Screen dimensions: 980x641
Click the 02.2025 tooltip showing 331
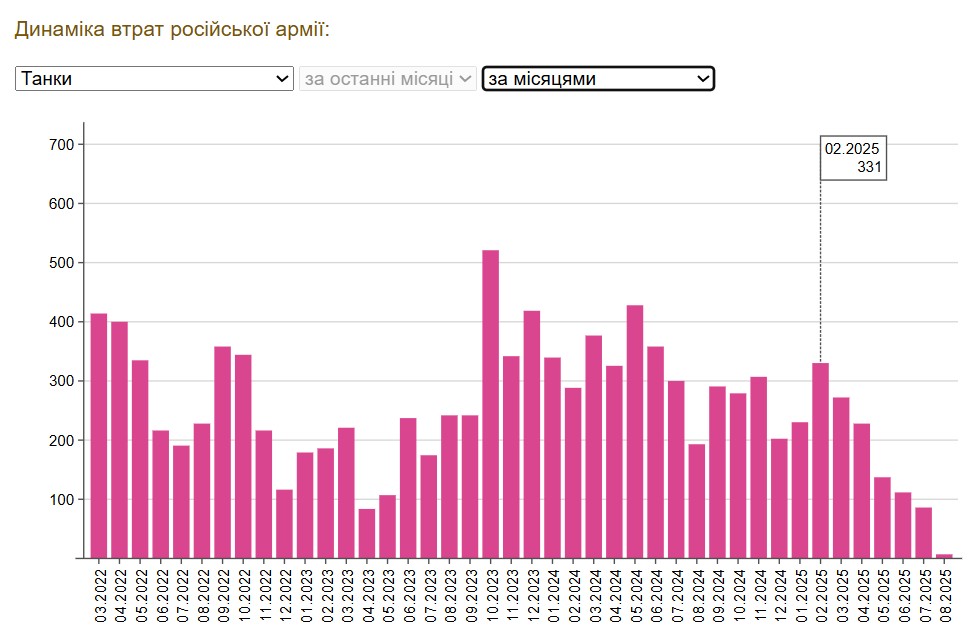(853, 158)
